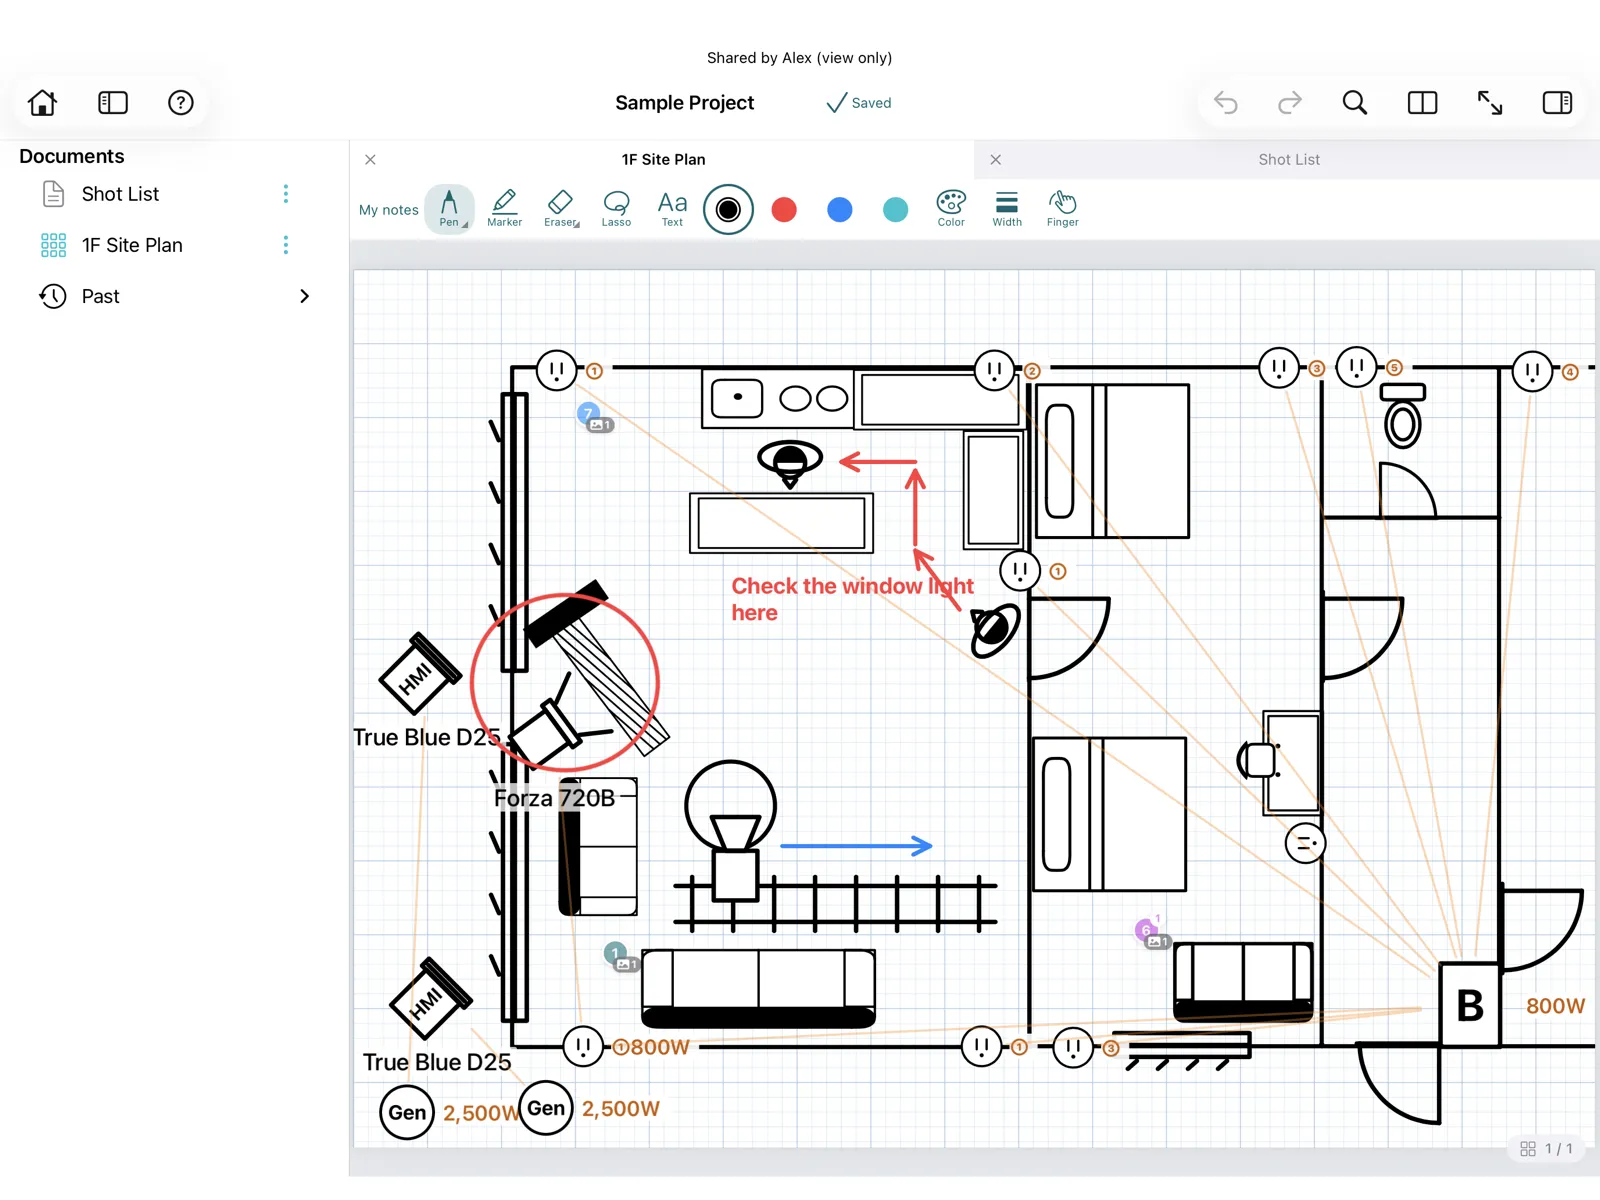1600x1200 pixels.
Task: Enter full screen with the expand arrows
Action: (1490, 102)
